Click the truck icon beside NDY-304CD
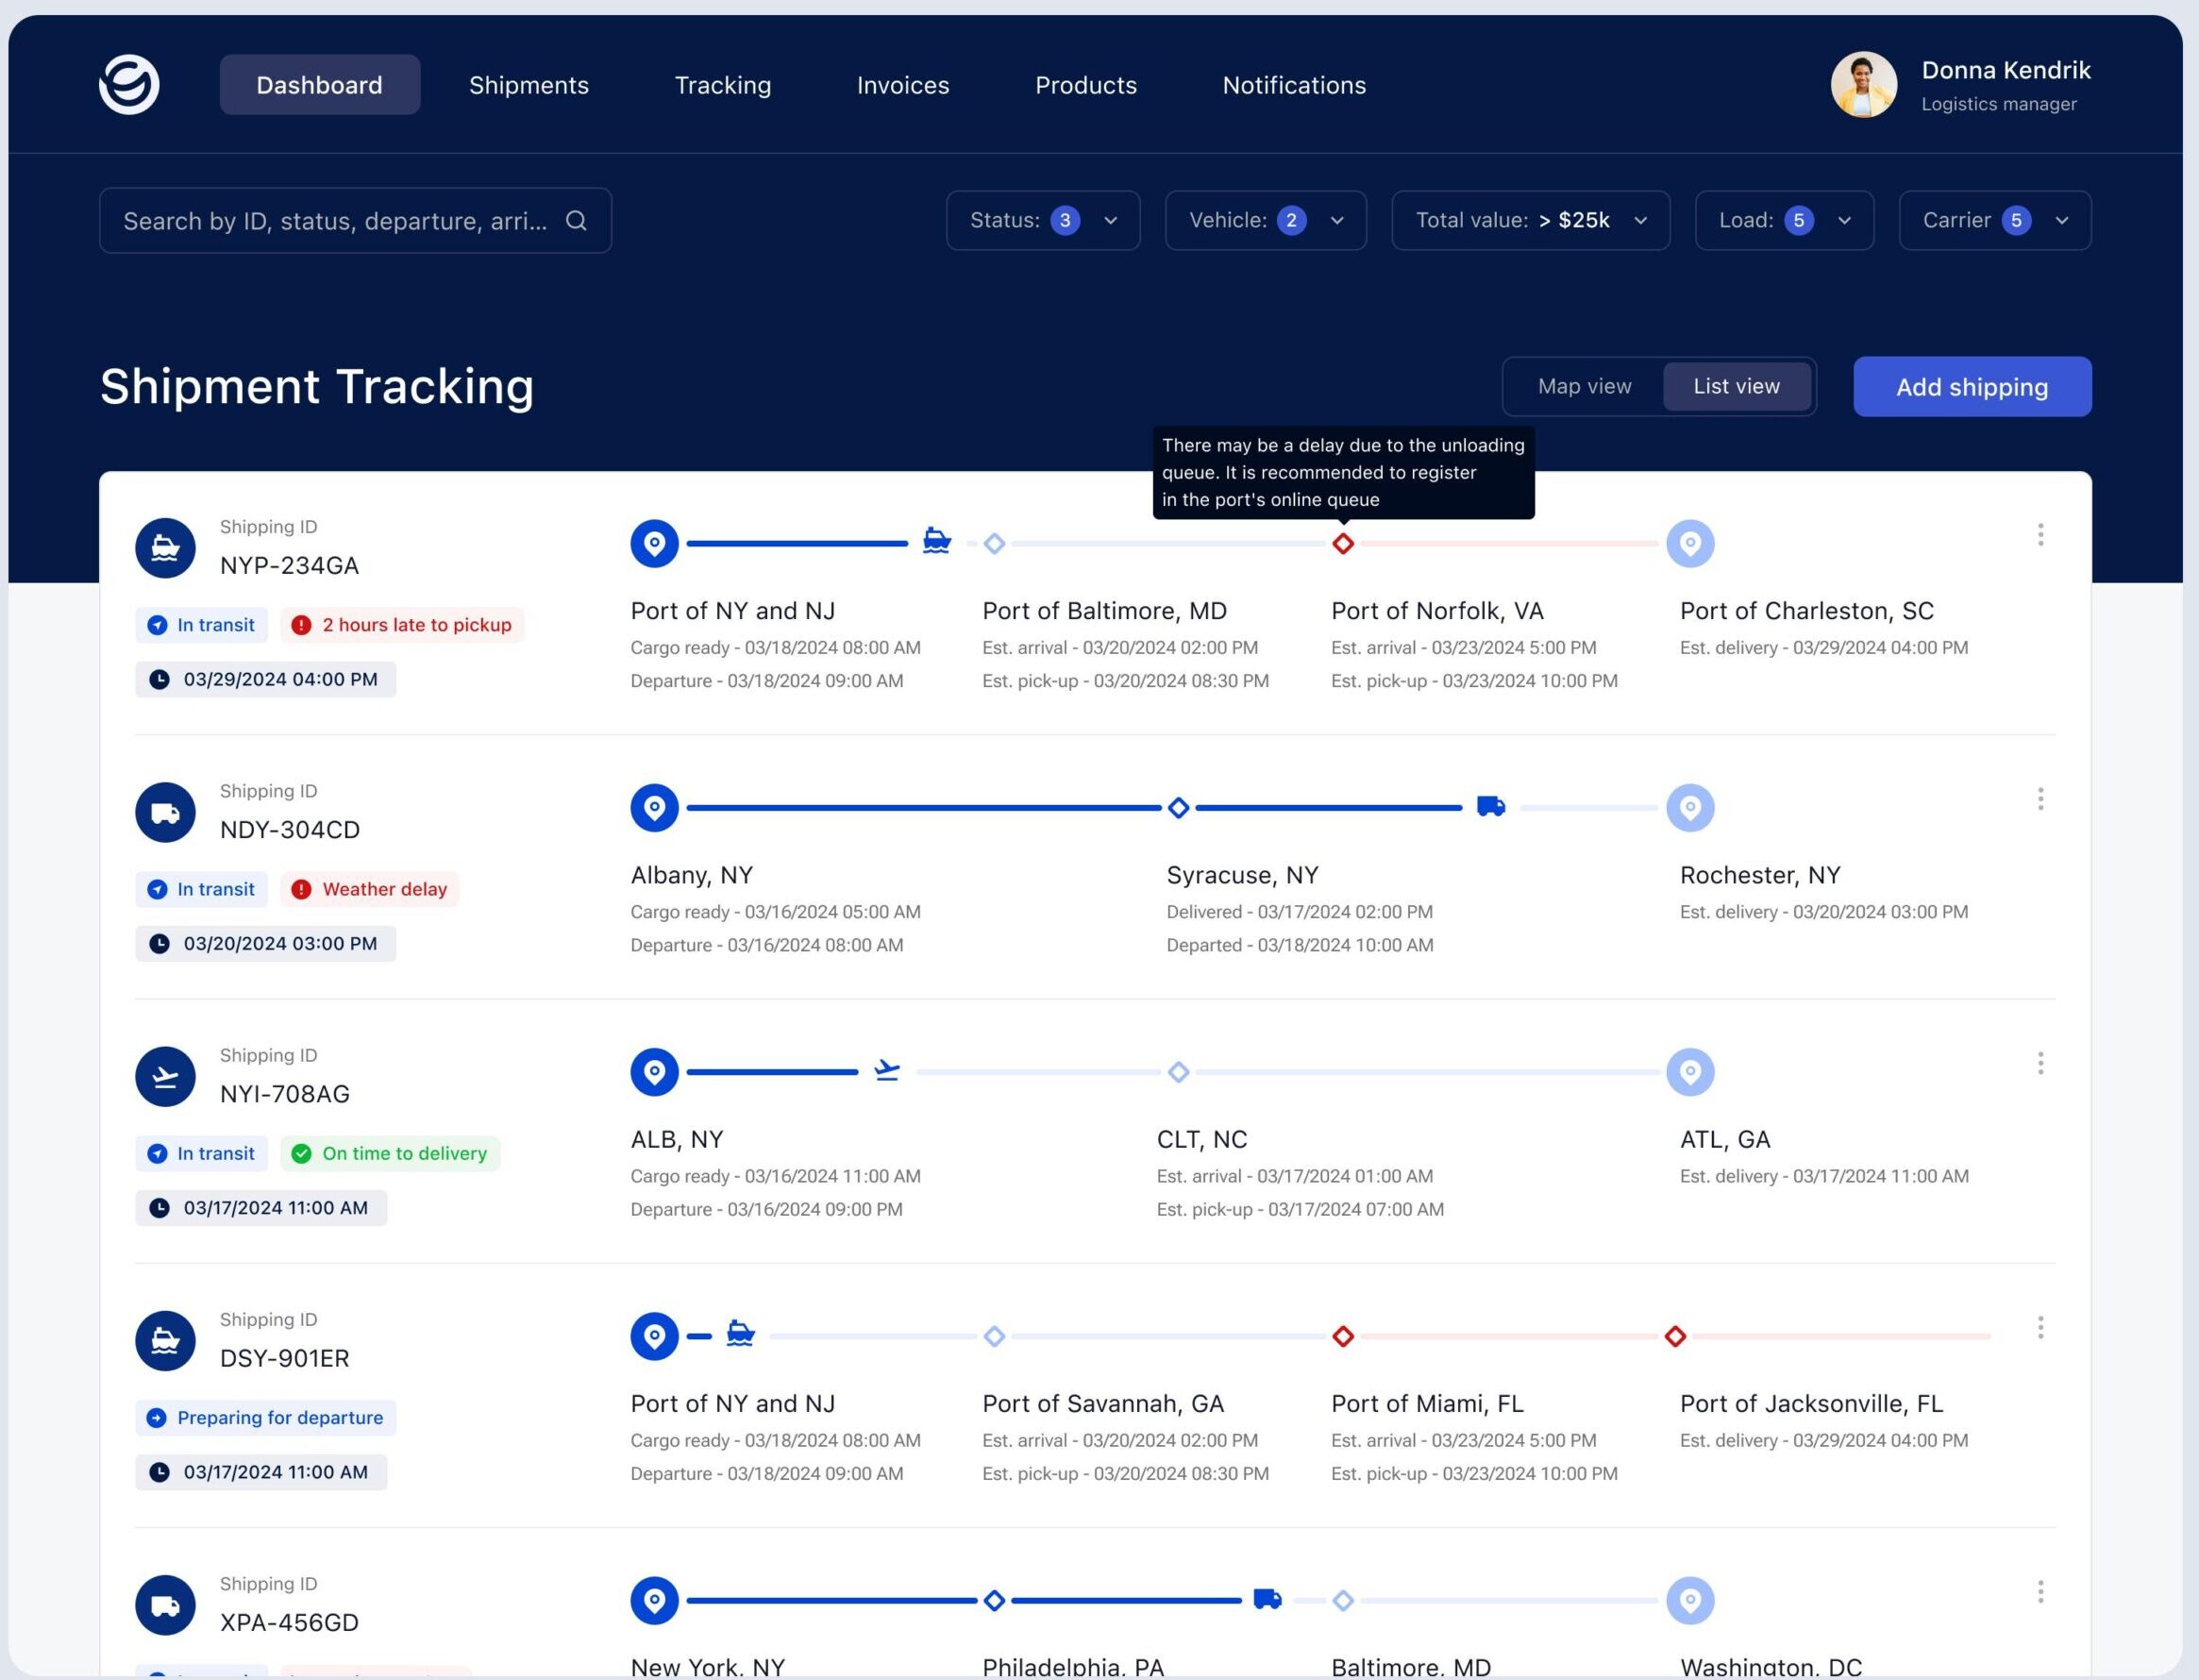Screen dimensions: 2199x1680 [165, 812]
